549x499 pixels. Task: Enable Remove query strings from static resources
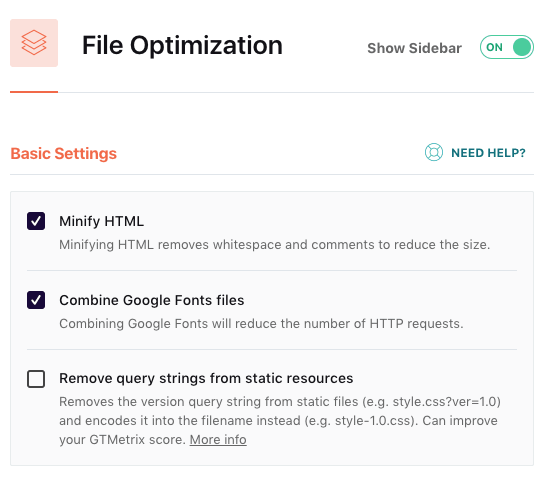36,379
